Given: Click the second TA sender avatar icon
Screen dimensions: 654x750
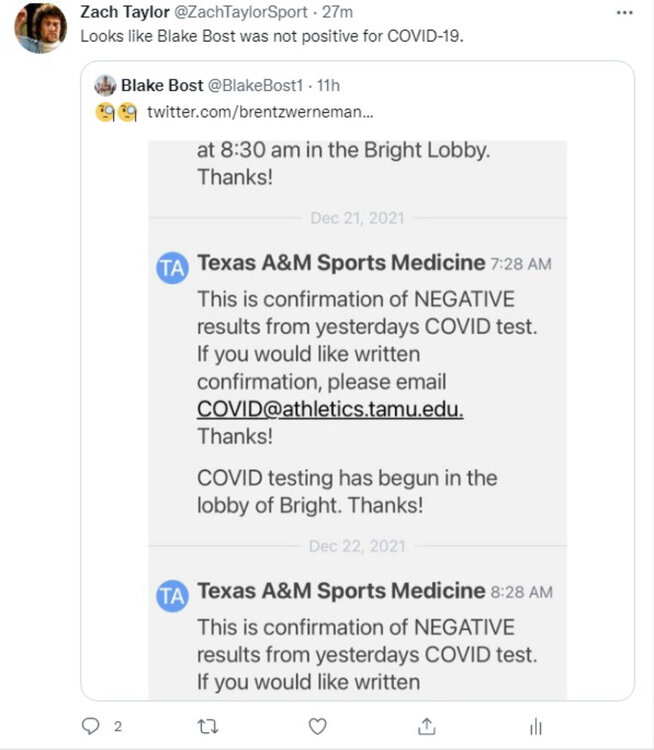Looking at the screenshot, I should [x=172, y=596].
